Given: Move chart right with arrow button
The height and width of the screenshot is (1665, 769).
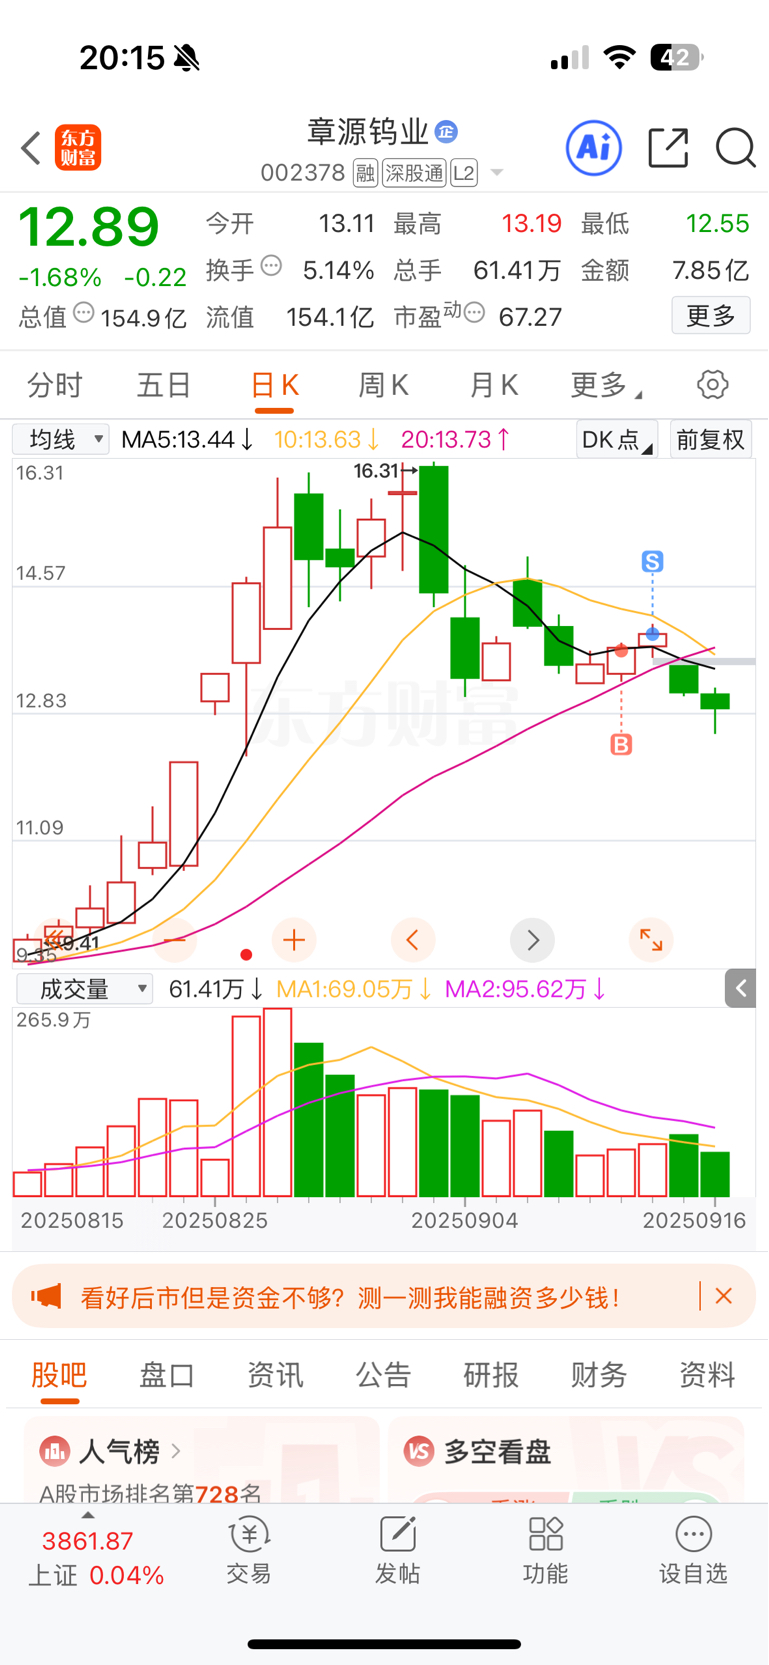Looking at the screenshot, I should click(532, 940).
